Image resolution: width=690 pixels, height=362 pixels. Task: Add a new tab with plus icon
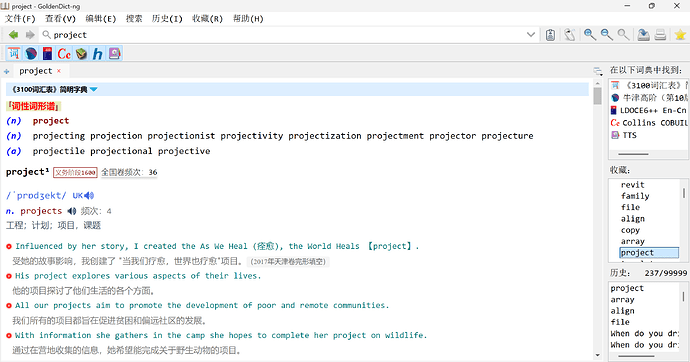(7, 71)
